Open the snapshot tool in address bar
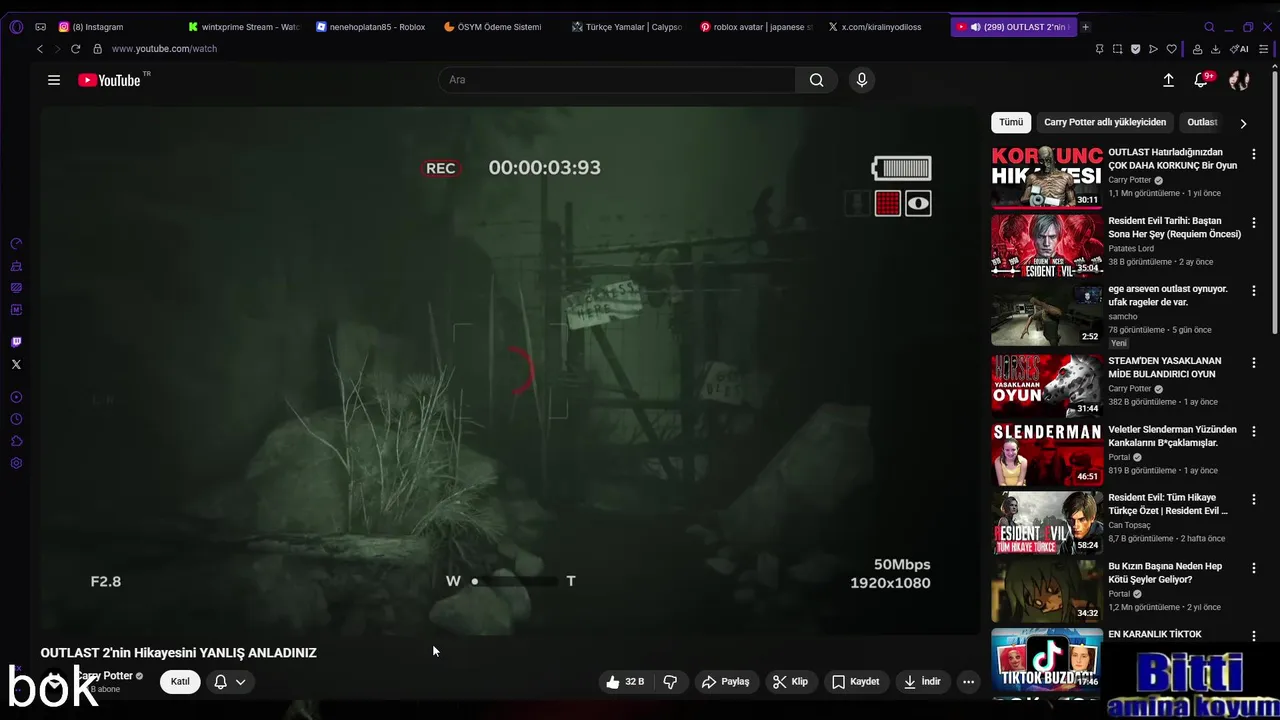The height and width of the screenshot is (720, 1280). 1117,49
